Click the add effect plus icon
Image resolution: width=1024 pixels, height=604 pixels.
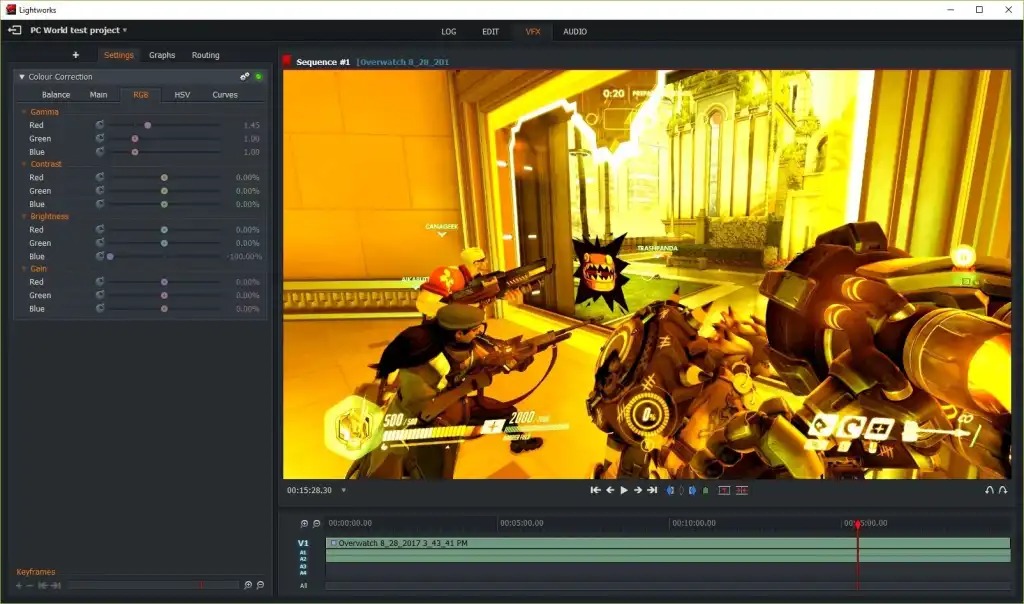(x=76, y=55)
